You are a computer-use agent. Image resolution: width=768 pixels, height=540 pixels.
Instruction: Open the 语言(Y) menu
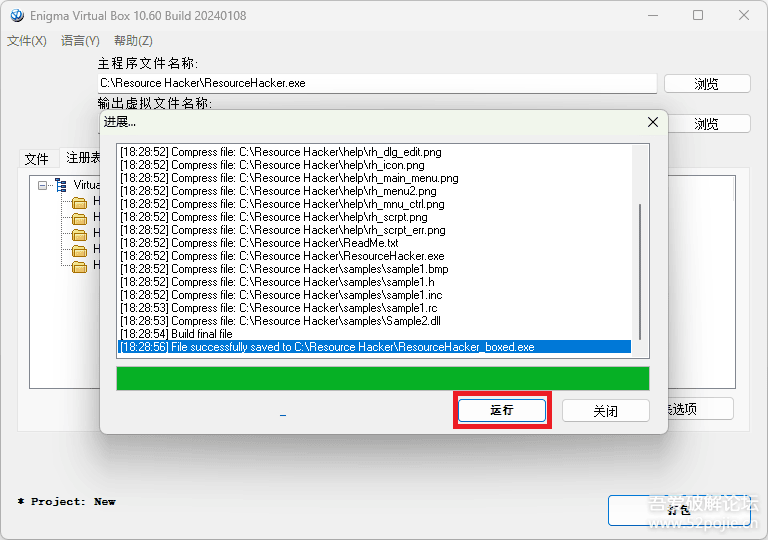[x=80, y=41]
